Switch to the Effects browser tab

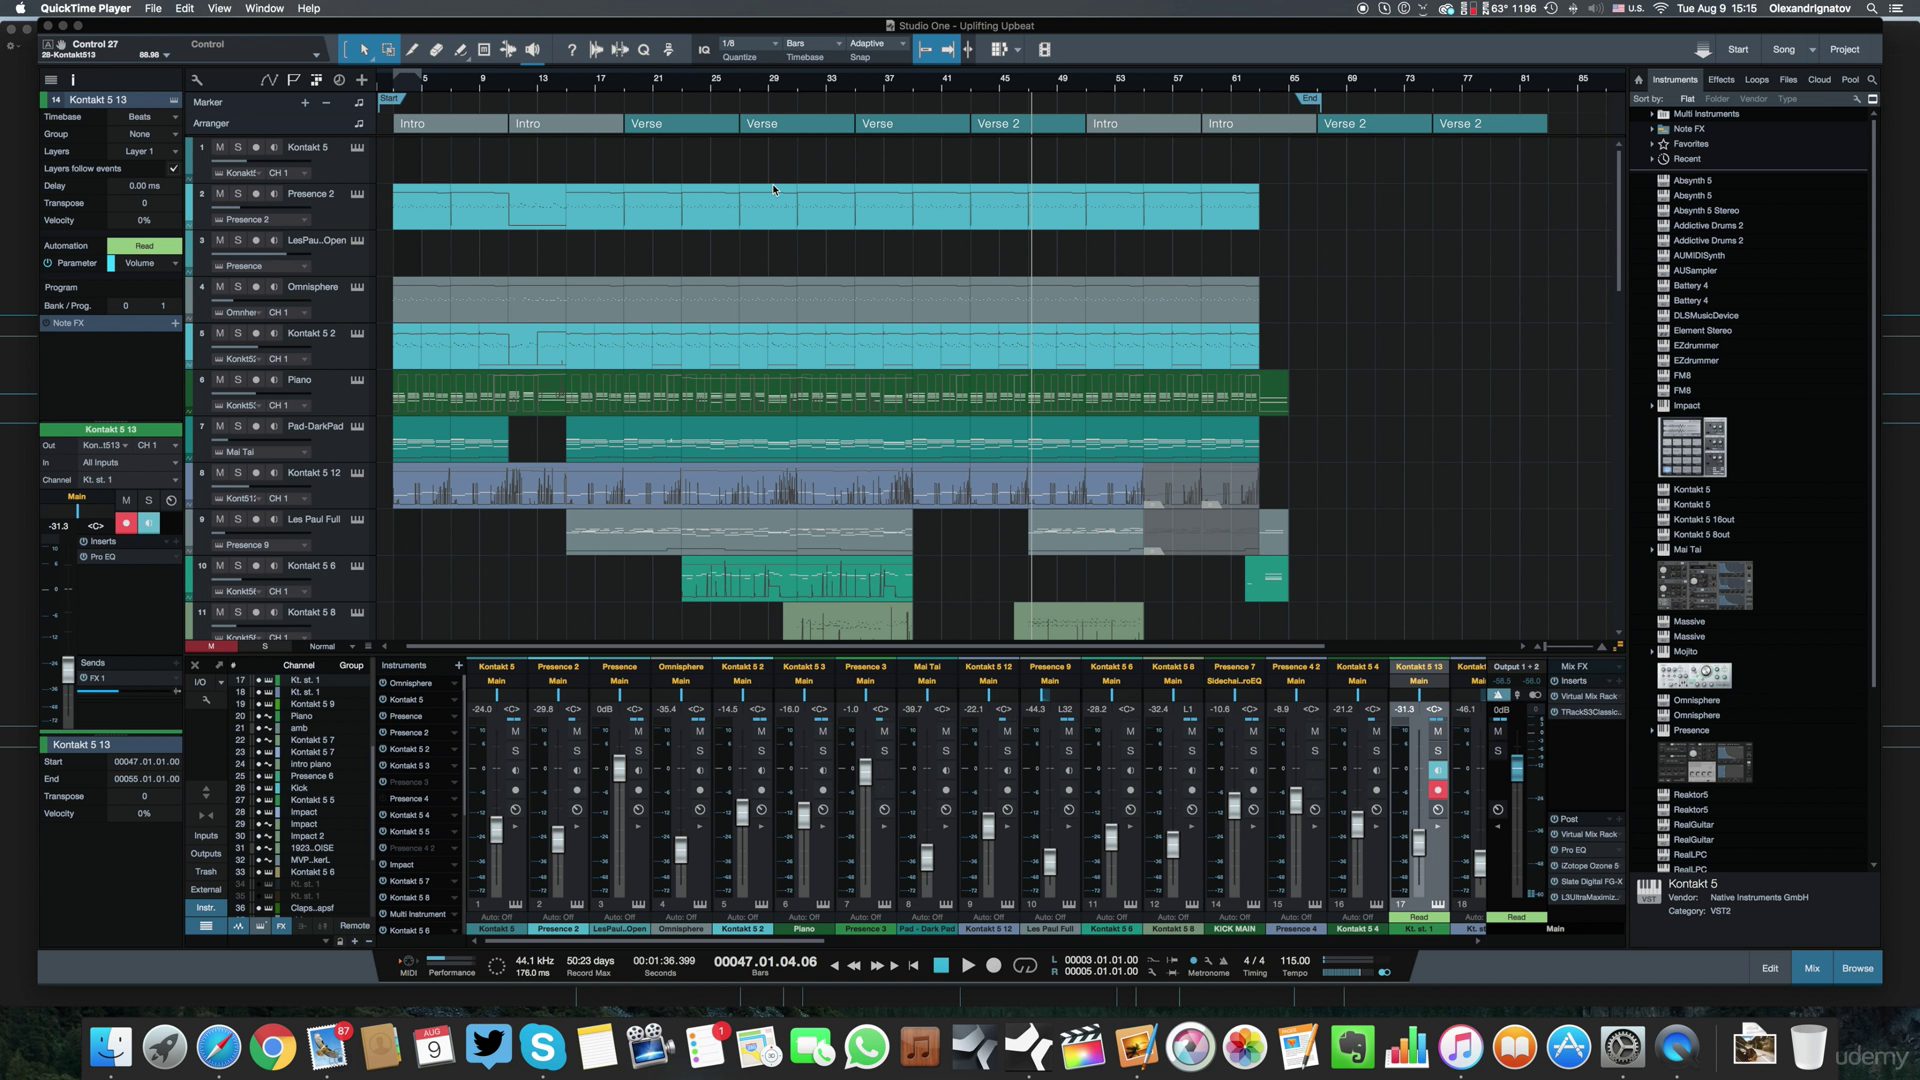point(1721,80)
